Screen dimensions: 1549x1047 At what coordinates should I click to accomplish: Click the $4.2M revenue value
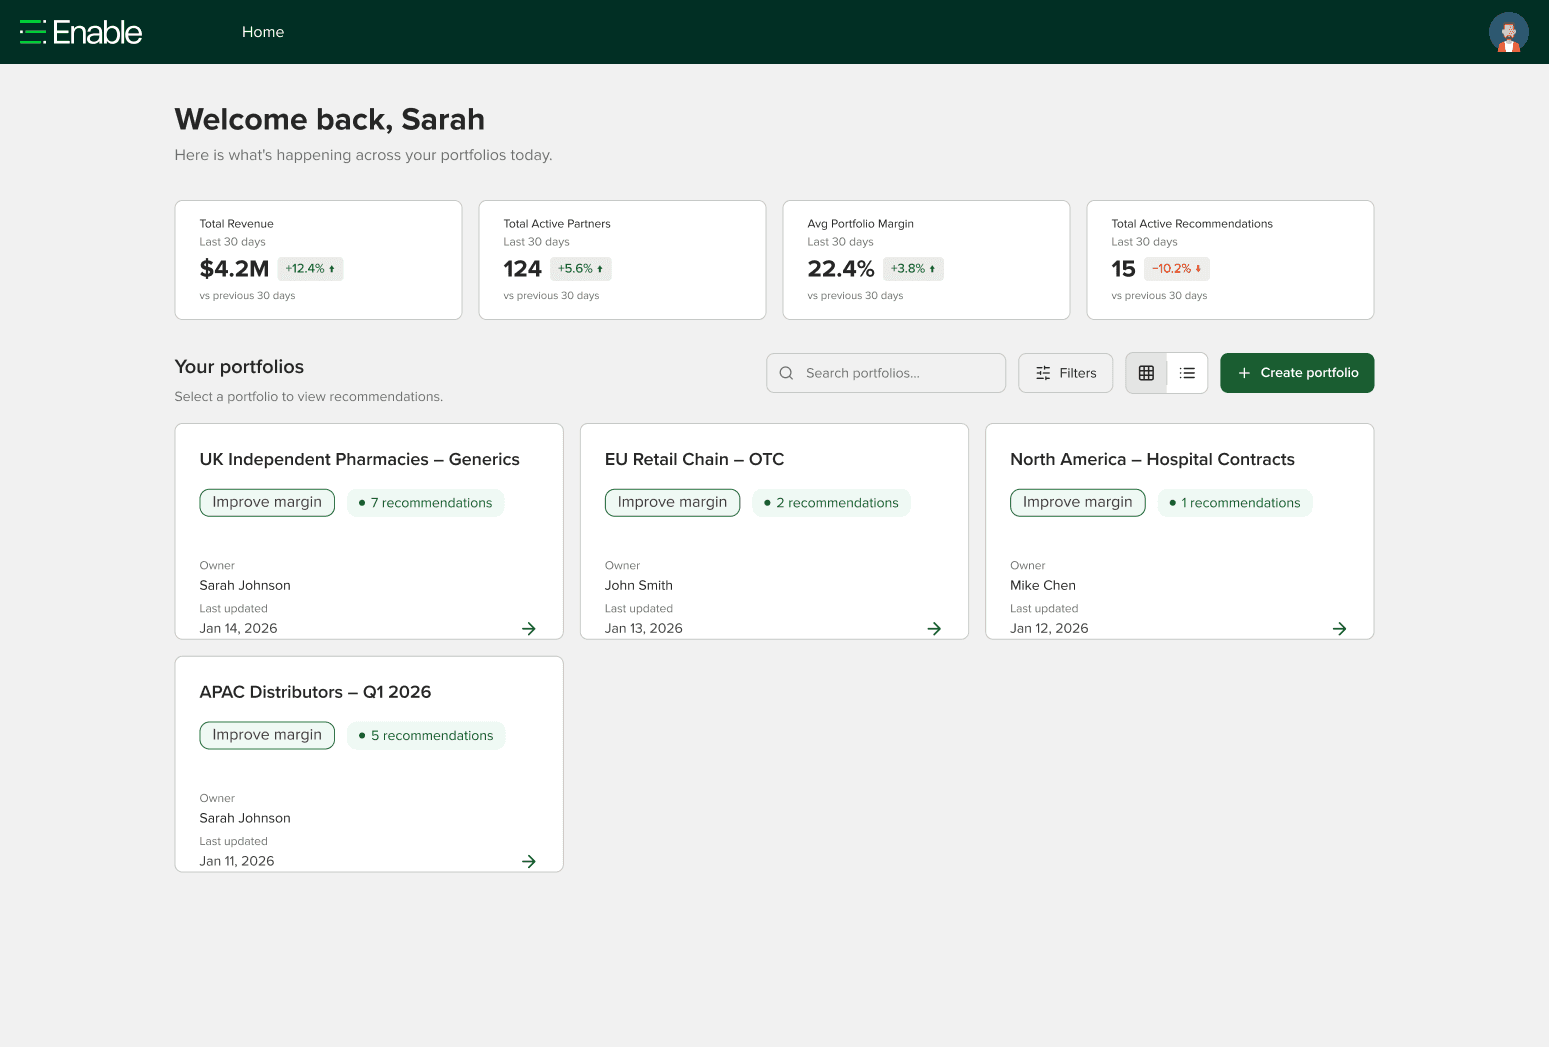tap(234, 269)
